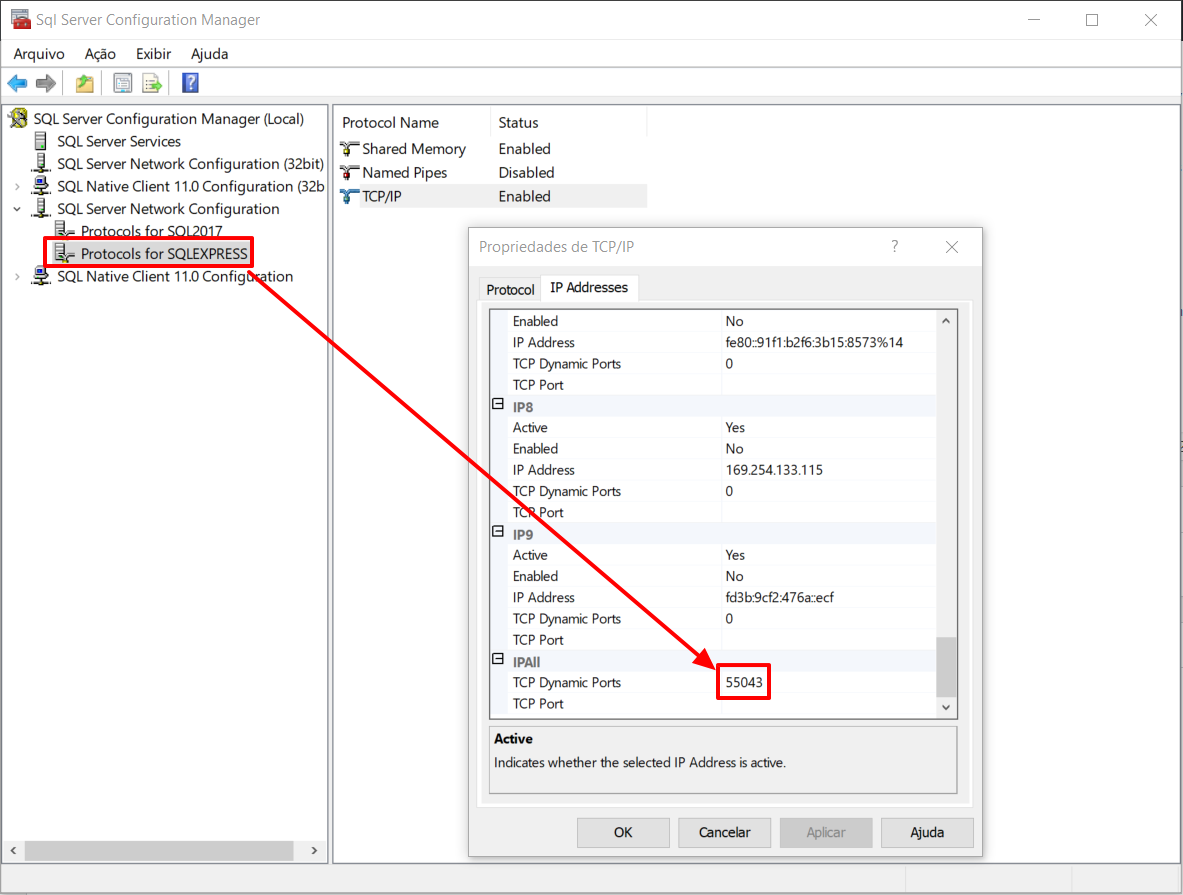The image size is (1183, 895).
Task: Select Protocols for SQL2017 in the tree
Action: coord(152,230)
